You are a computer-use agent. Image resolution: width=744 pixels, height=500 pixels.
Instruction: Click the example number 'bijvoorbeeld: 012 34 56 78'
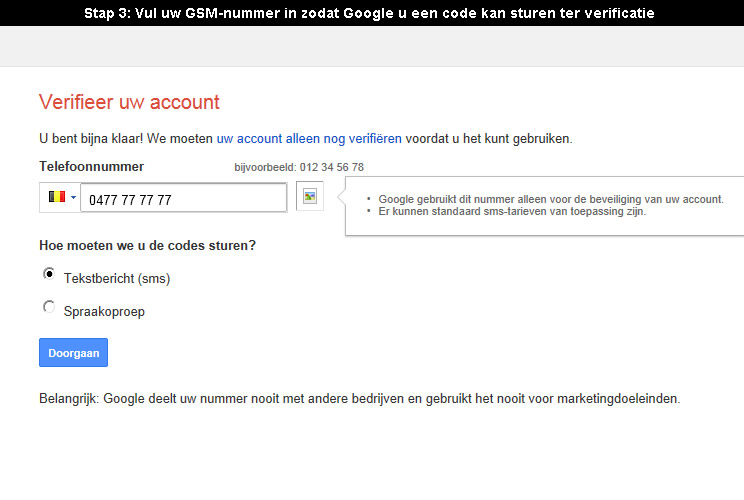point(299,167)
